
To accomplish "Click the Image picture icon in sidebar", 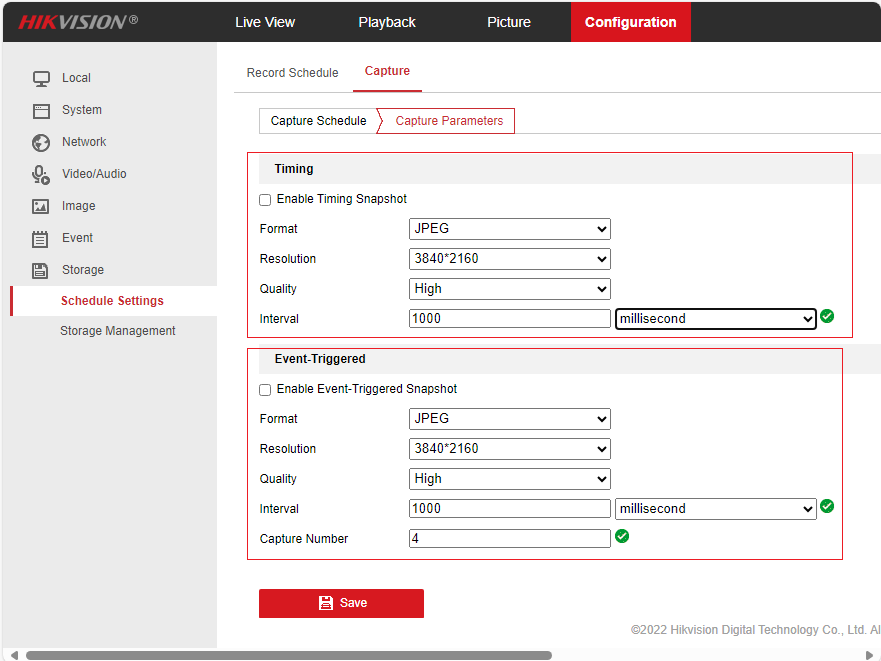I will [x=41, y=207].
